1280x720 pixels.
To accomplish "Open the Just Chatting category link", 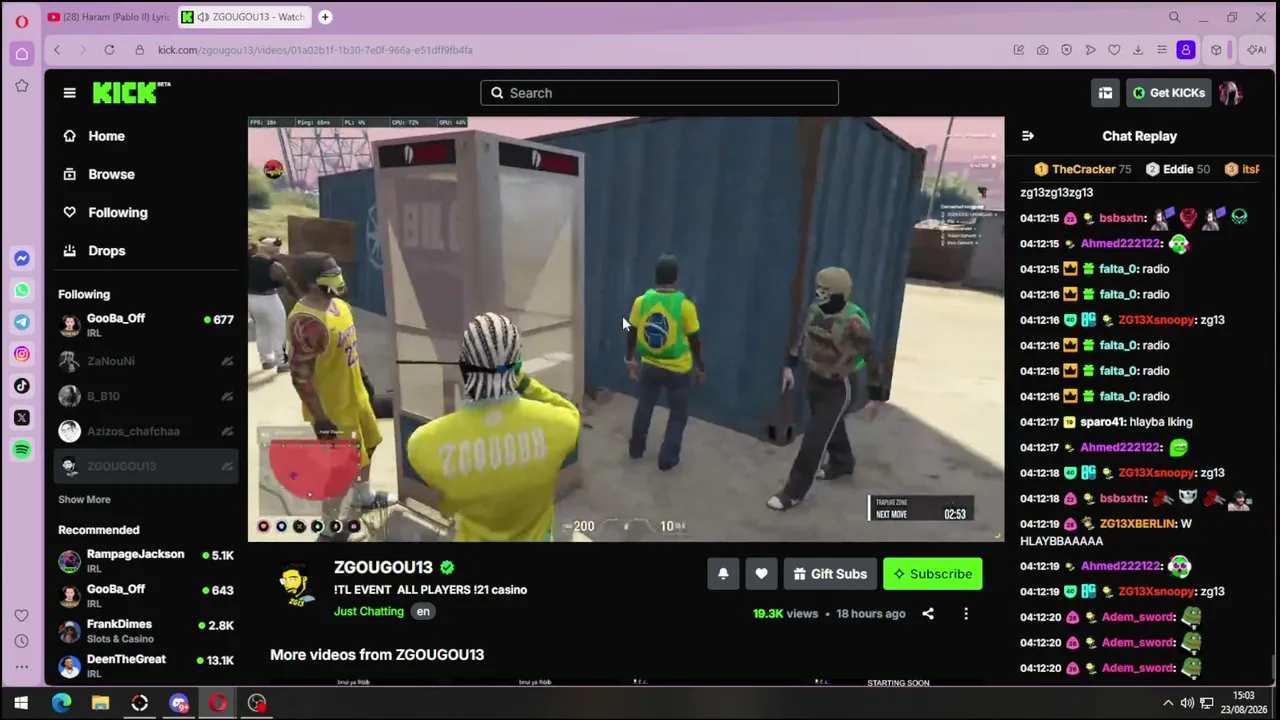I will click(x=369, y=612).
